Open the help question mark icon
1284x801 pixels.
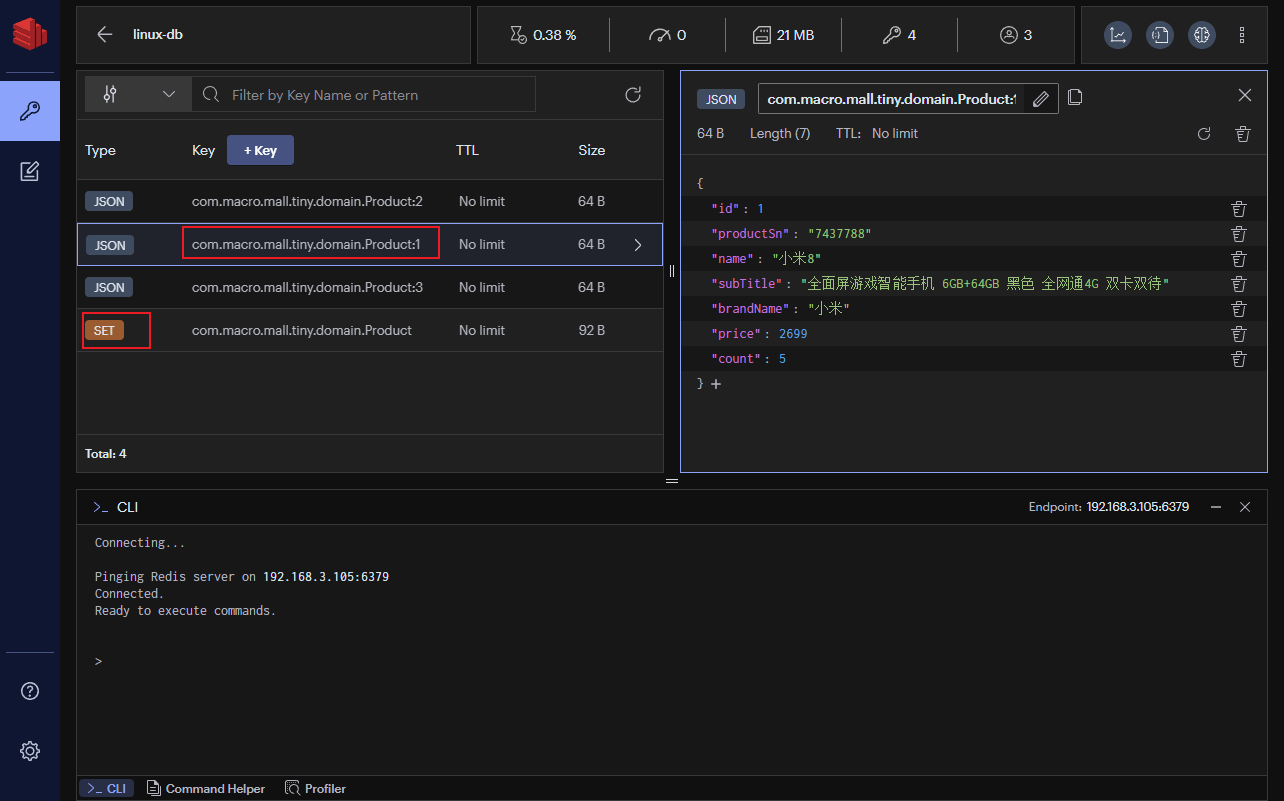(30, 691)
